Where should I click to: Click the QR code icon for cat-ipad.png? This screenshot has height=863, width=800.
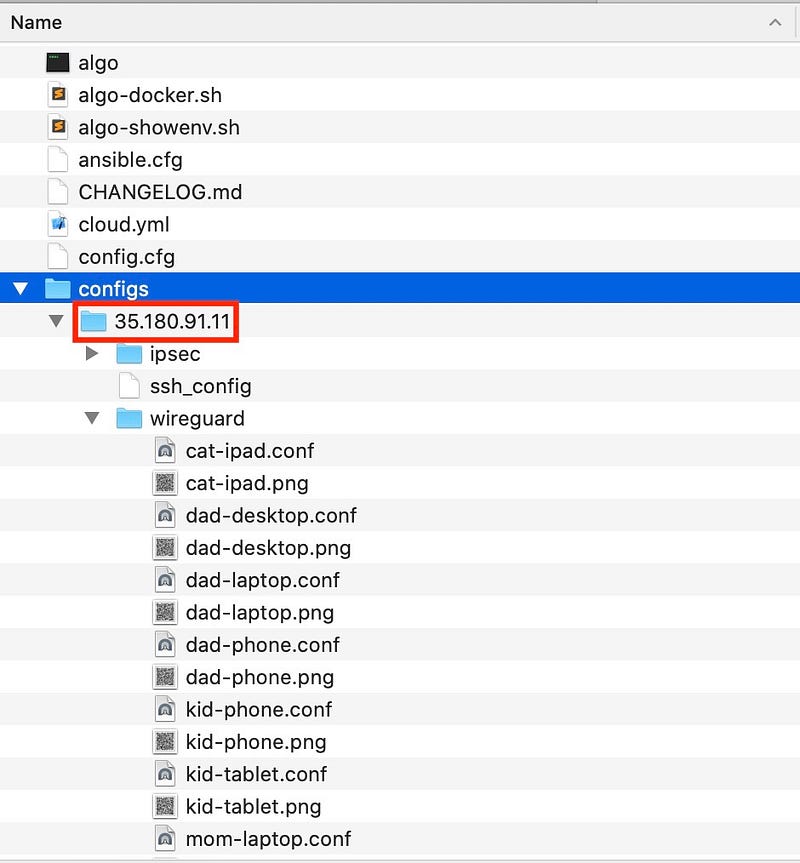165,482
